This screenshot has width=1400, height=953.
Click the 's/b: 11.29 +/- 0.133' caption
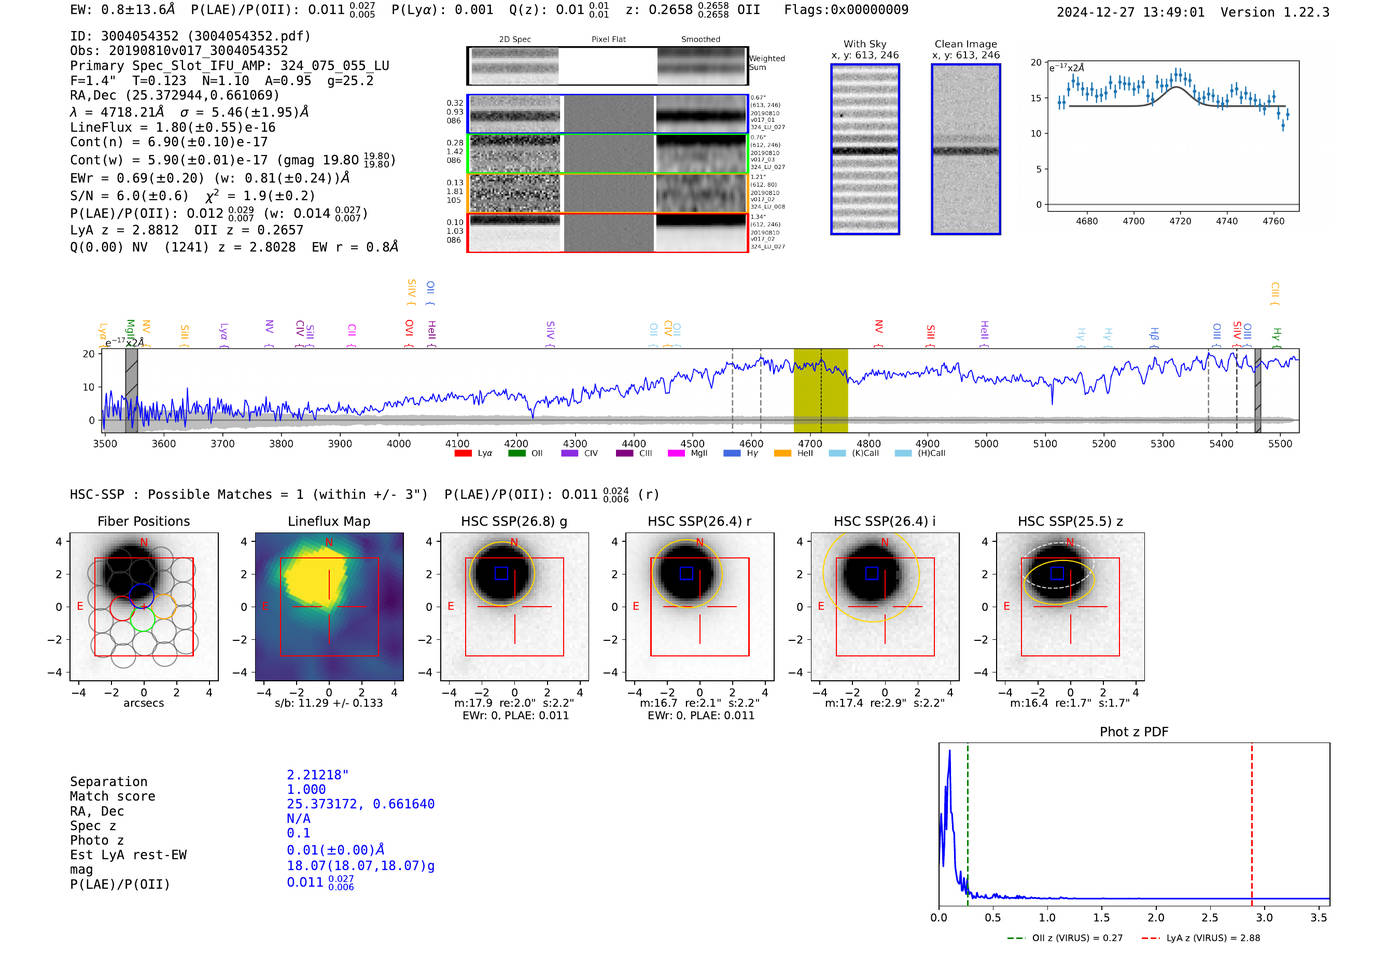pyautogui.click(x=329, y=703)
